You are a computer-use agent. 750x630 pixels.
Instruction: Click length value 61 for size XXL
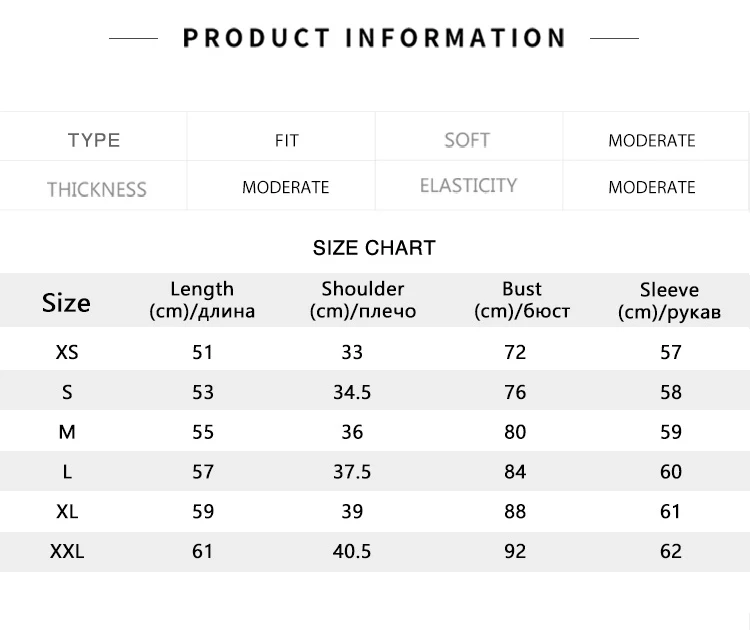[202, 551]
